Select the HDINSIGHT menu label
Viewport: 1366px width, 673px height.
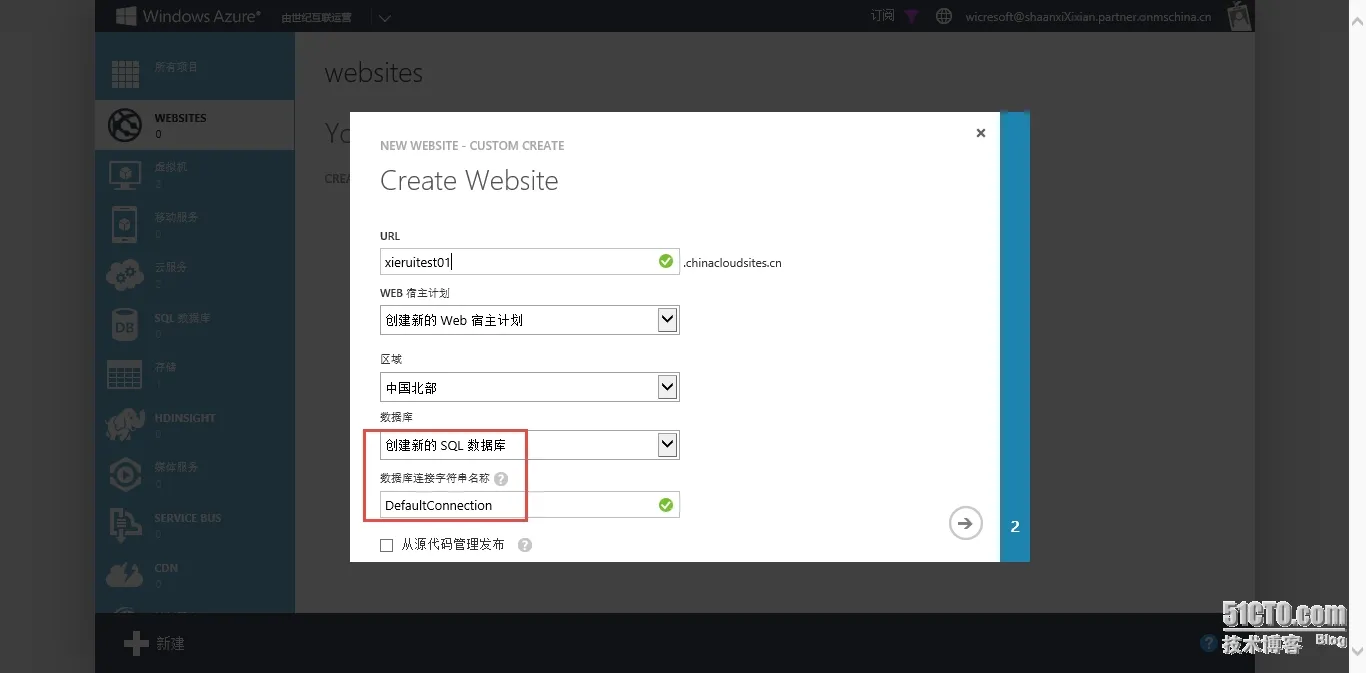click(x=185, y=418)
